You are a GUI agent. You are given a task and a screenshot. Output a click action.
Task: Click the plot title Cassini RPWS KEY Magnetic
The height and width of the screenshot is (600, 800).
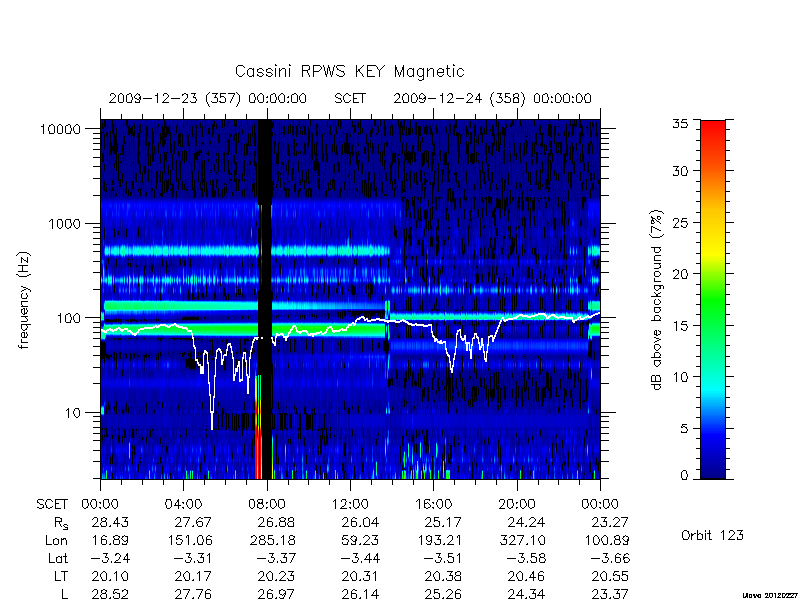point(349,71)
